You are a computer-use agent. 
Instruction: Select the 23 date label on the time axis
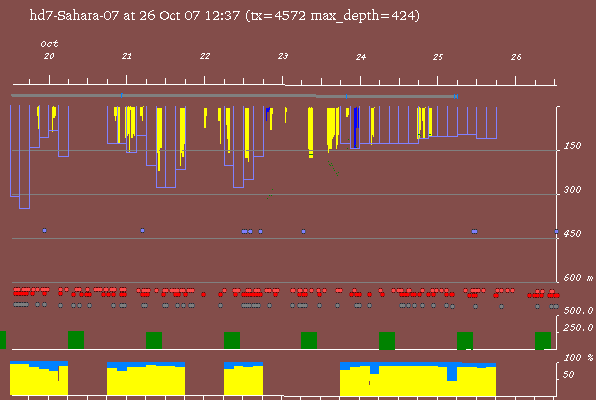283,56
